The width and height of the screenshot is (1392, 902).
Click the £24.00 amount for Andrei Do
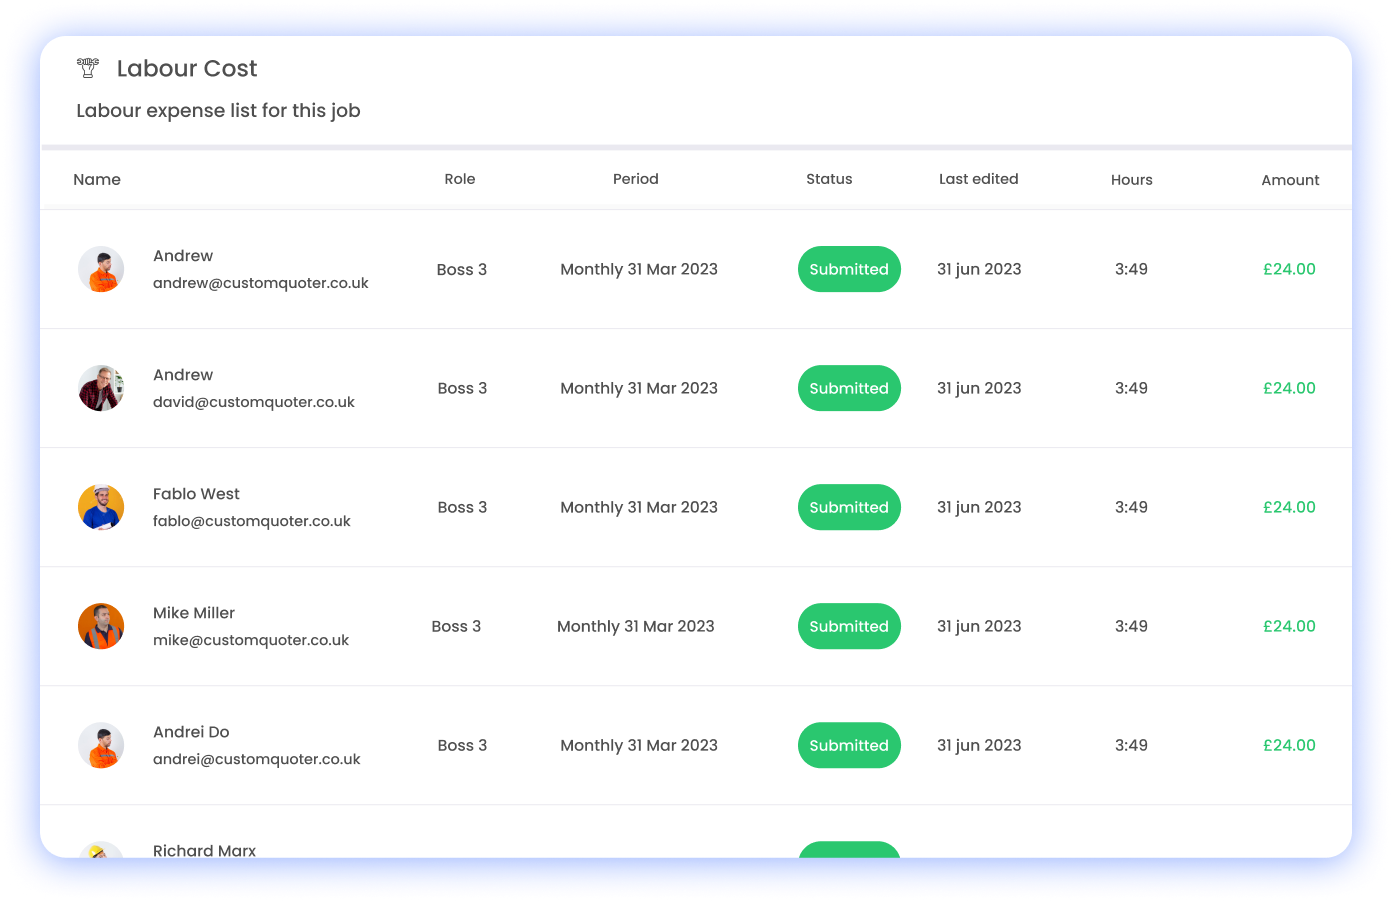(x=1289, y=745)
